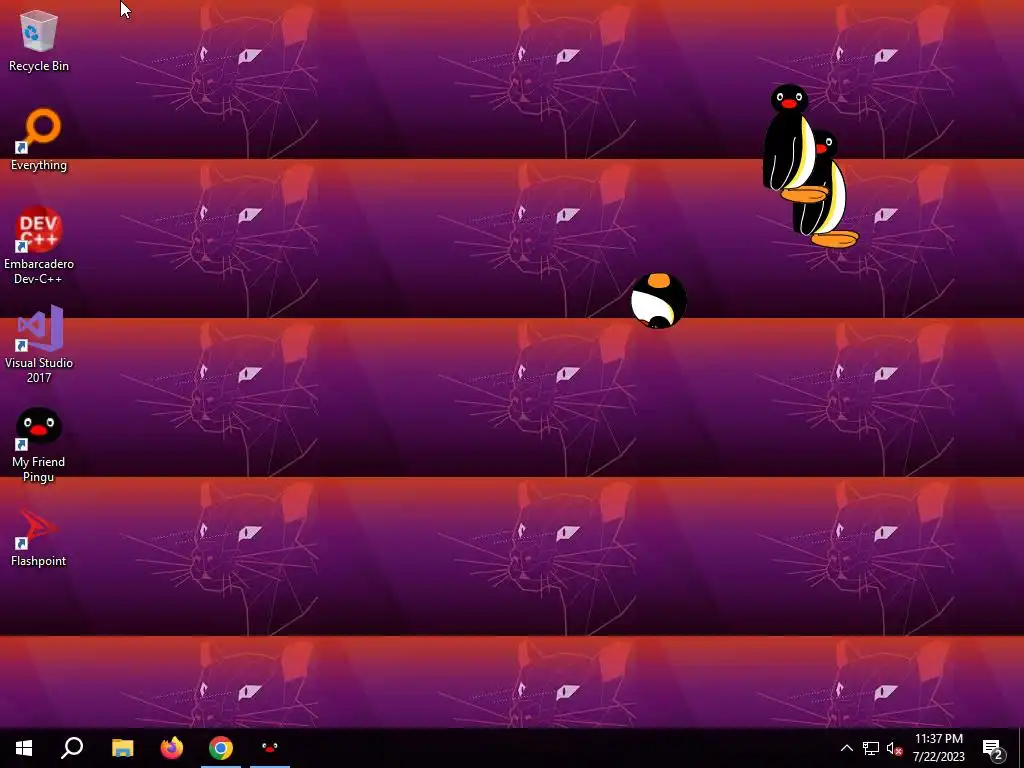Open the network status tray icon
Image resolution: width=1024 pixels, height=768 pixels.
coord(871,748)
